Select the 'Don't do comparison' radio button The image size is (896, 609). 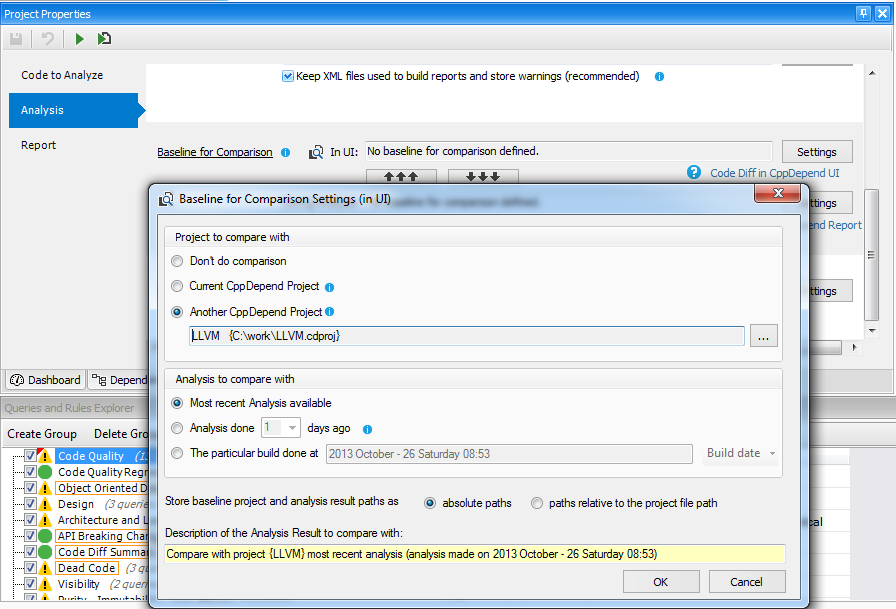pyautogui.click(x=177, y=261)
